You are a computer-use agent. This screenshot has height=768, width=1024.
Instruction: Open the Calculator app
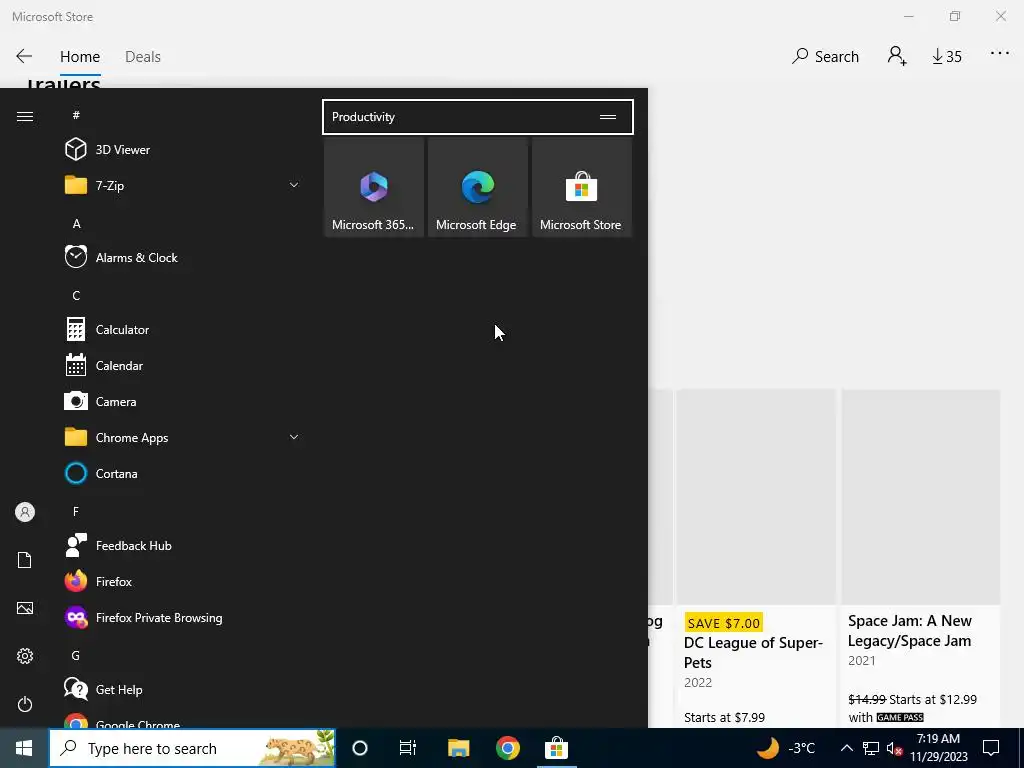tap(183, 329)
